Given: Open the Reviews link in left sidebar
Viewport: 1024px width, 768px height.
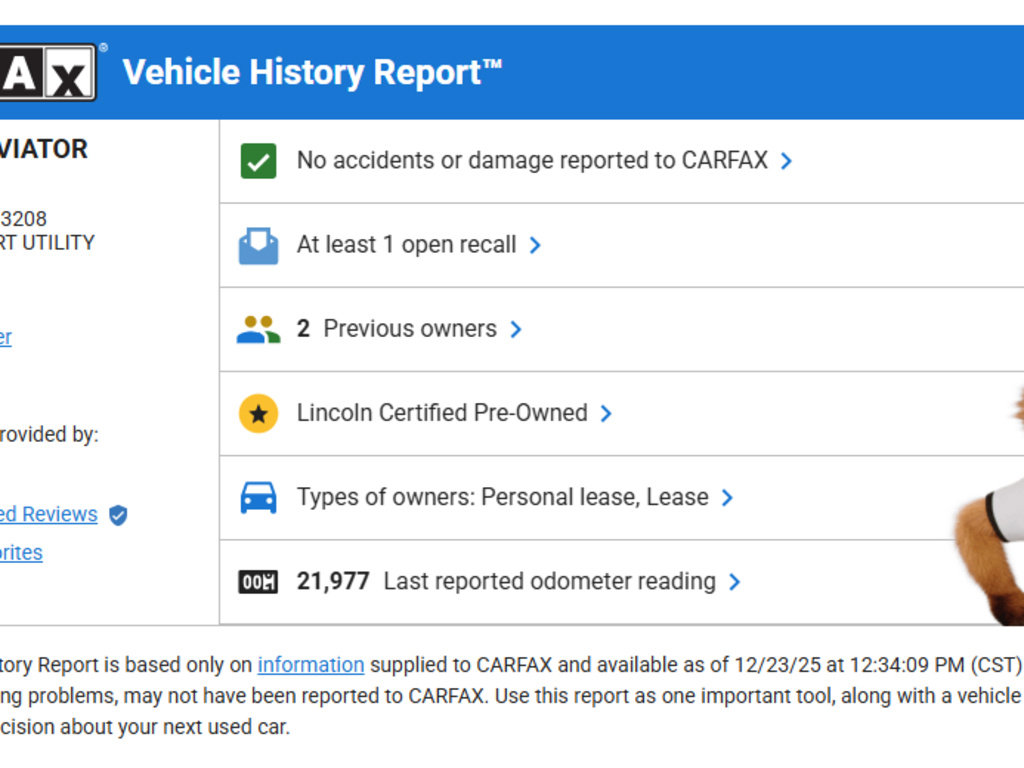Looking at the screenshot, I should click(48, 514).
